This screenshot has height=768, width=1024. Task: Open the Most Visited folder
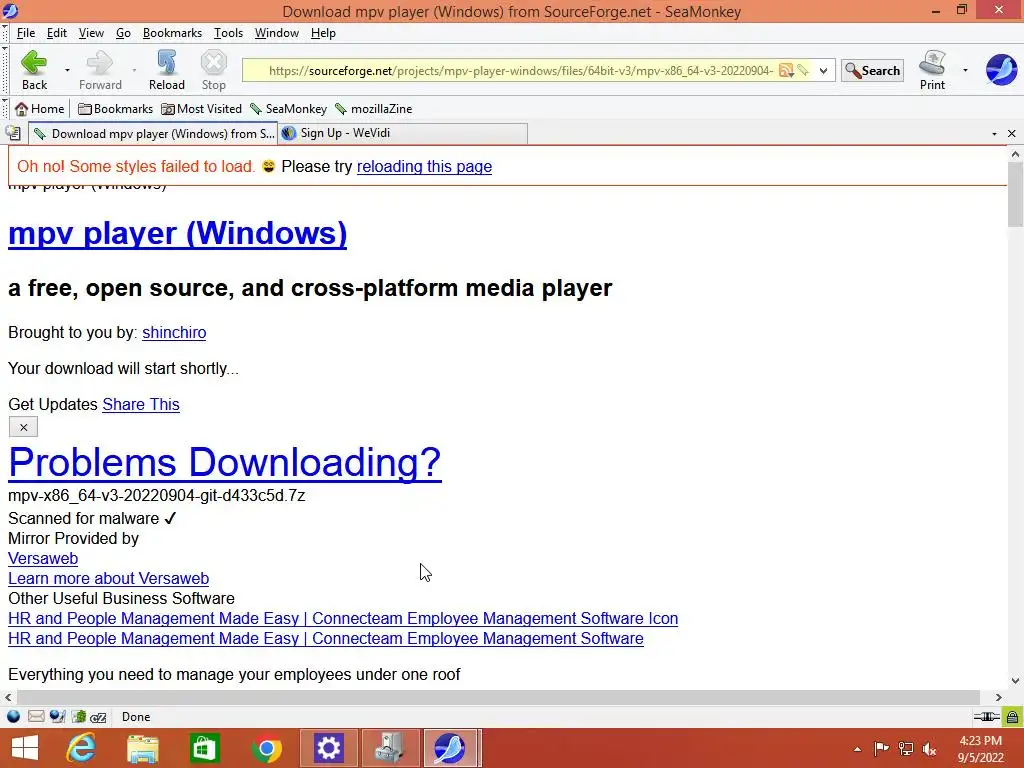coord(201,109)
